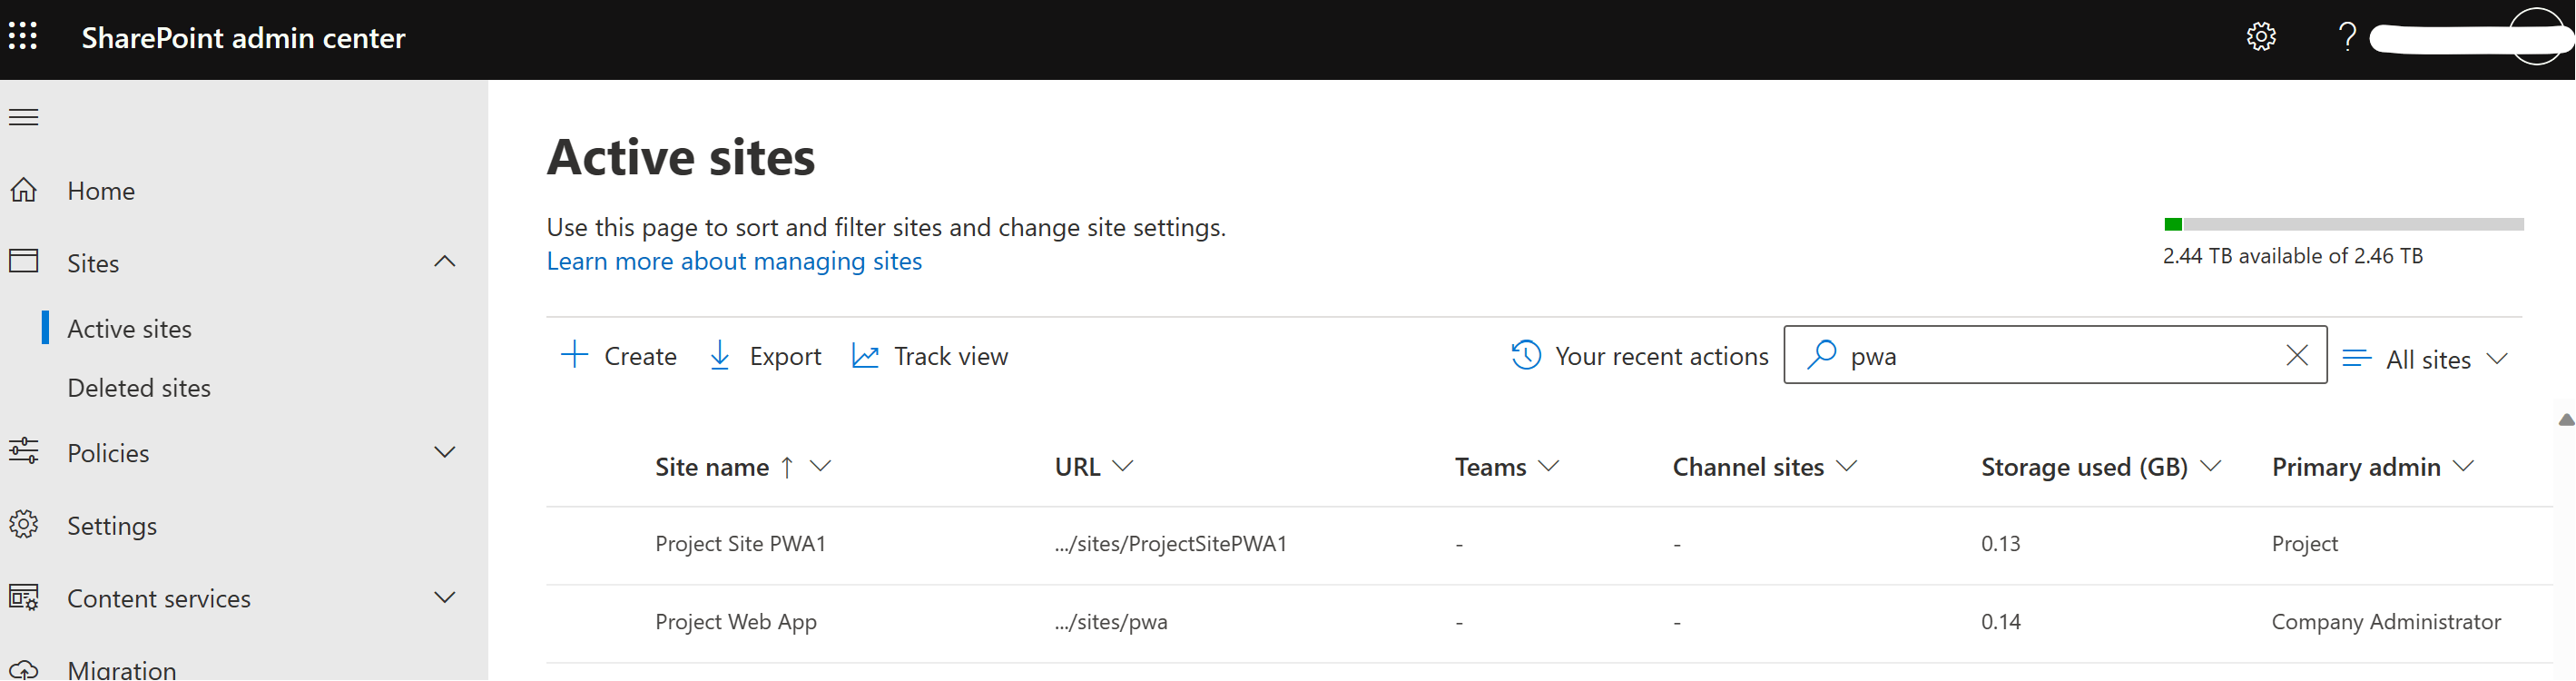The height and width of the screenshot is (681, 2576).
Task: Open Home in the navigation
Action: click(101, 190)
